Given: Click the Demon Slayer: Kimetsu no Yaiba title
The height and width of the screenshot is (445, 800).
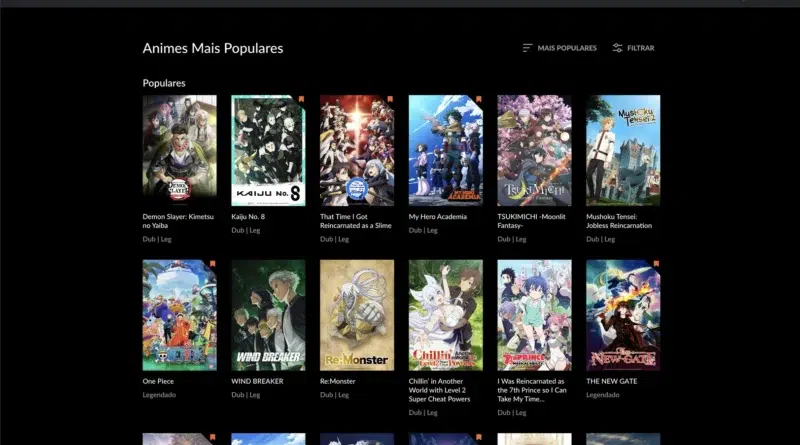Looking at the screenshot, I should (178, 221).
